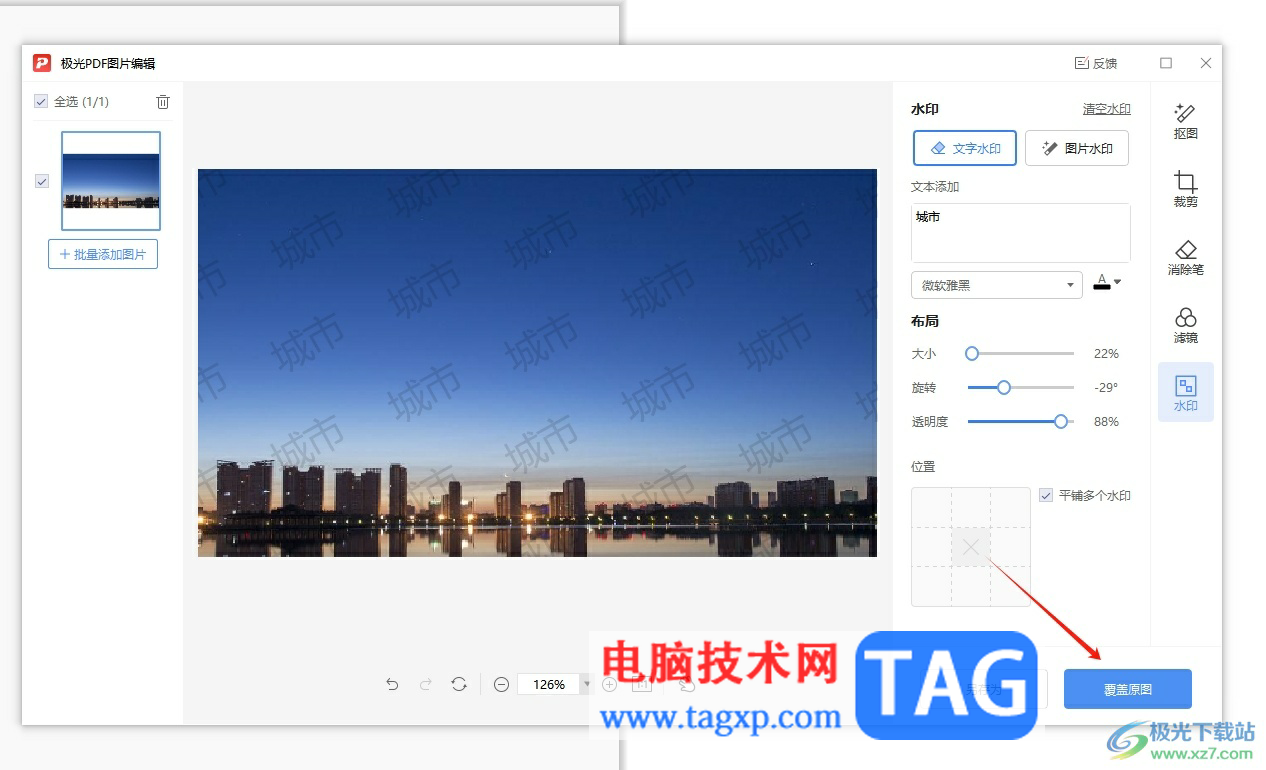Reset the image with the refresh icon
1266x770 pixels.
[459, 684]
